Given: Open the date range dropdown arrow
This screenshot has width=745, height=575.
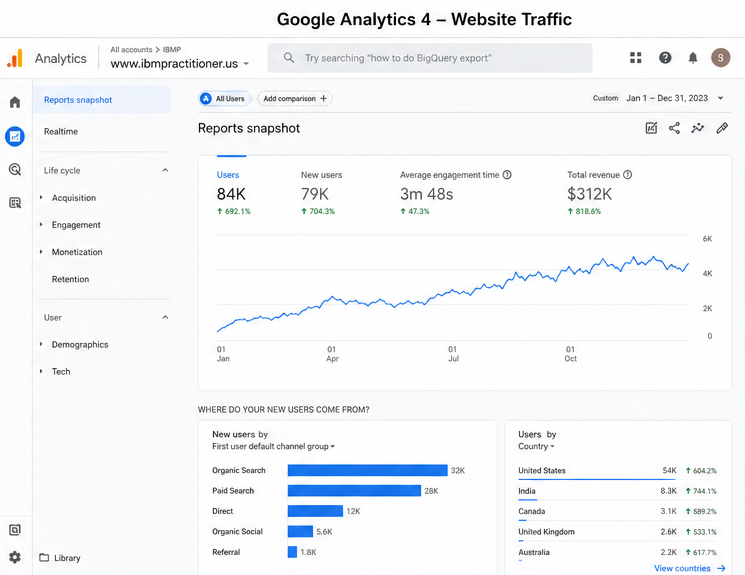Looking at the screenshot, I should tap(720, 98).
